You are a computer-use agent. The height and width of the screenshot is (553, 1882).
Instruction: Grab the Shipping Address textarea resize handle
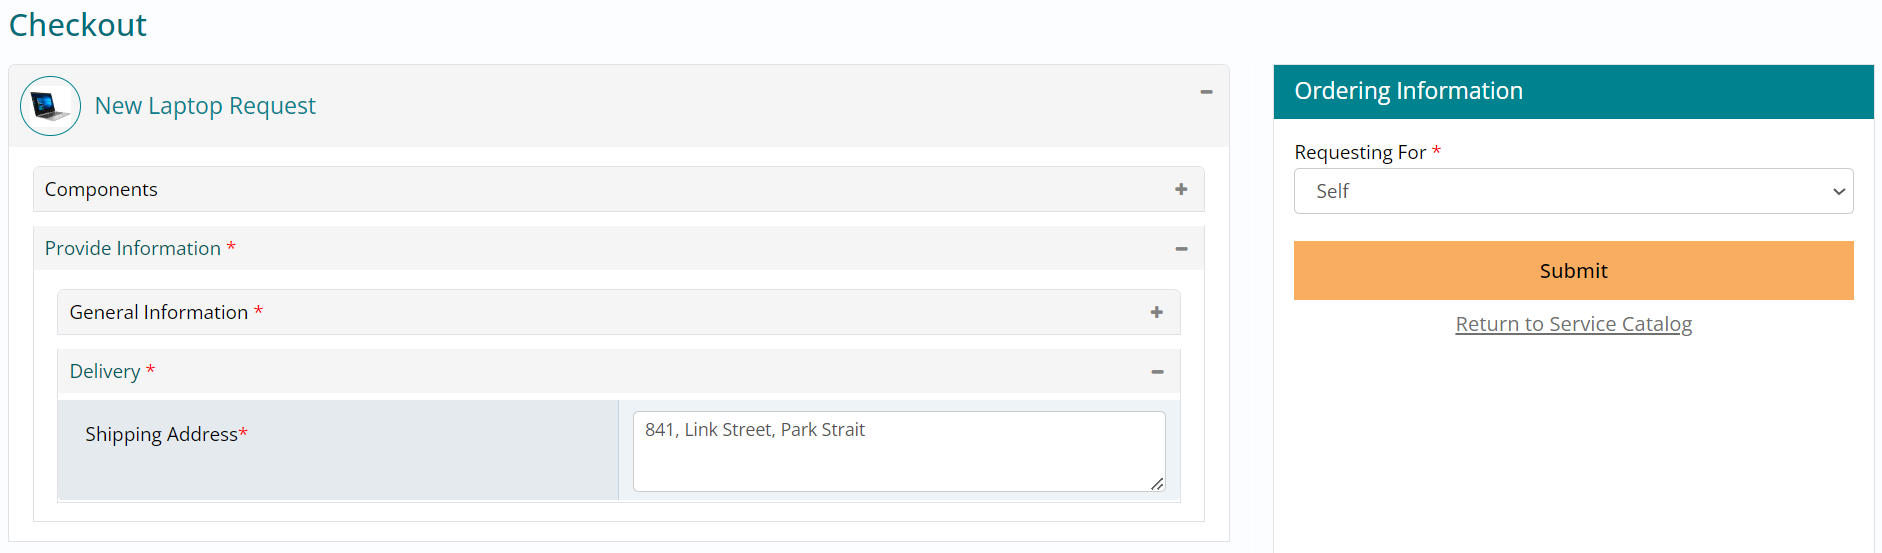pyautogui.click(x=1157, y=484)
